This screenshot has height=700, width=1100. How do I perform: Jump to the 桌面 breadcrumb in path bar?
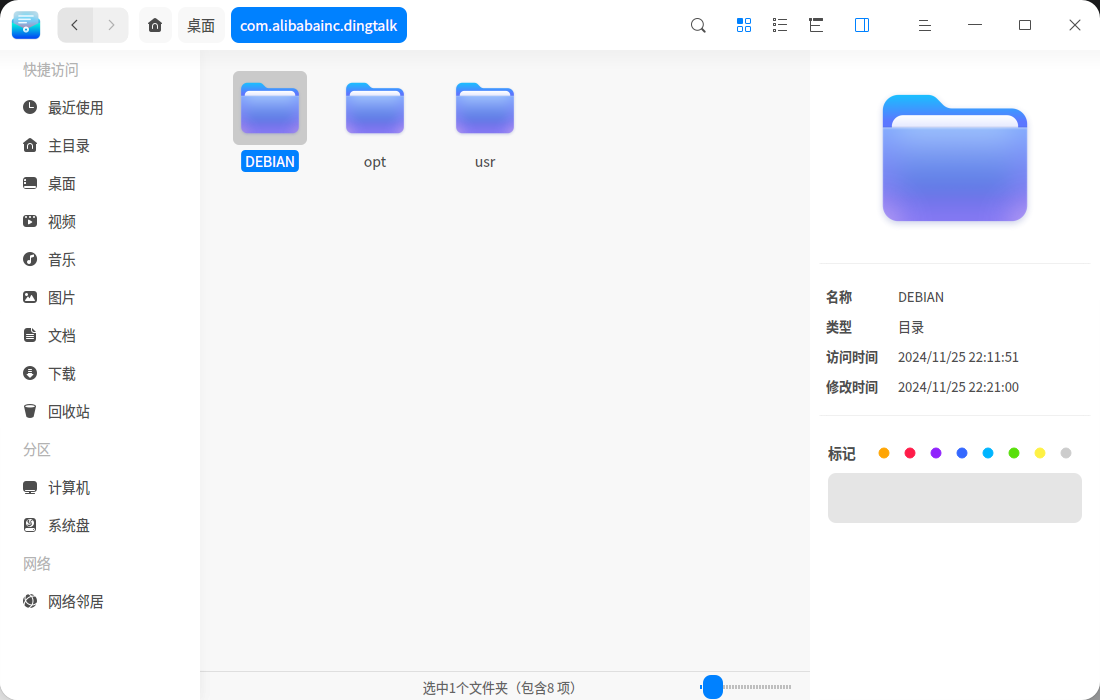201,25
